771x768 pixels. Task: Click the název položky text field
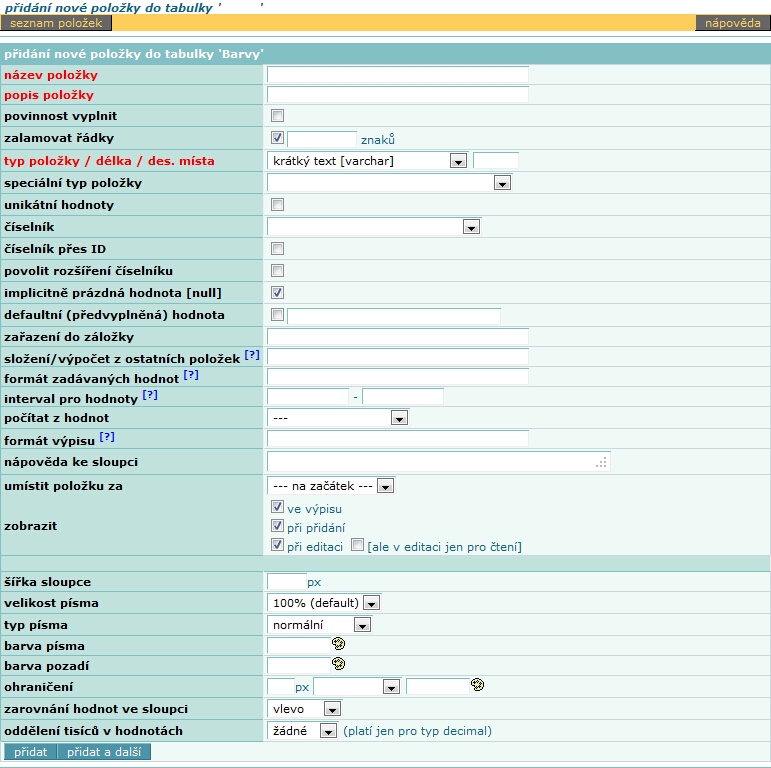(397, 74)
